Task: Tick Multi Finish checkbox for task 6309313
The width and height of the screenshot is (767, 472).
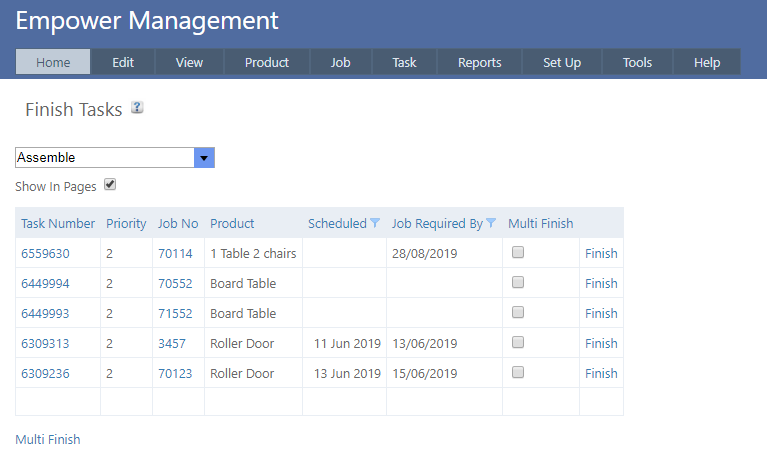Action: pyautogui.click(x=518, y=343)
